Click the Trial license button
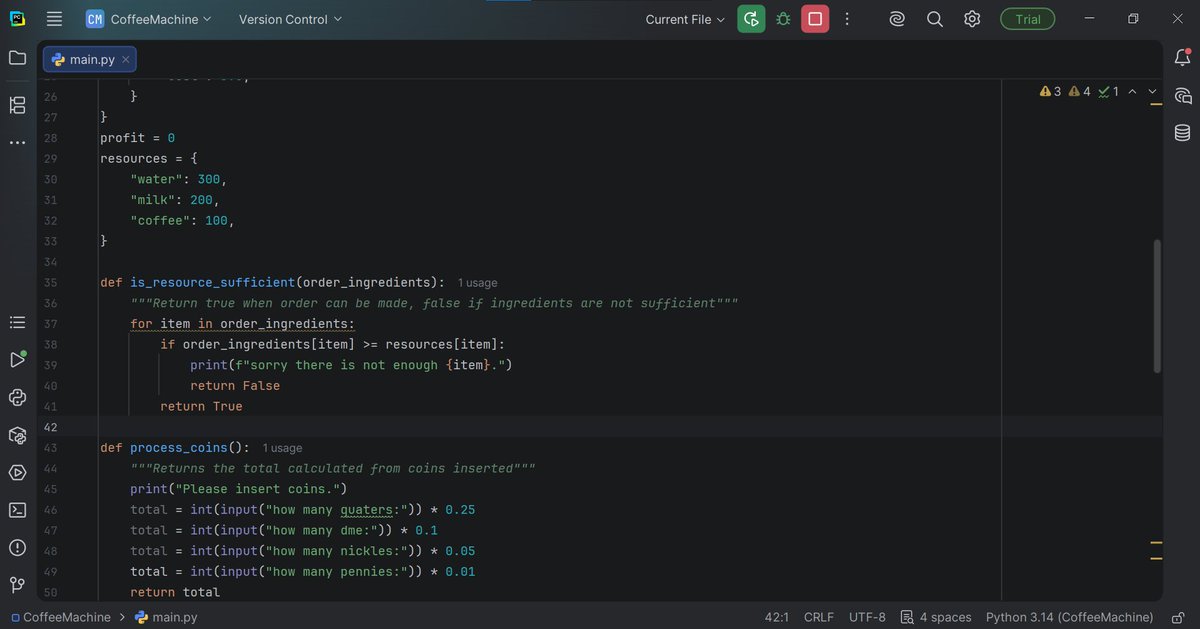Image resolution: width=1200 pixels, height=629 pixels. click(1027, 19)
